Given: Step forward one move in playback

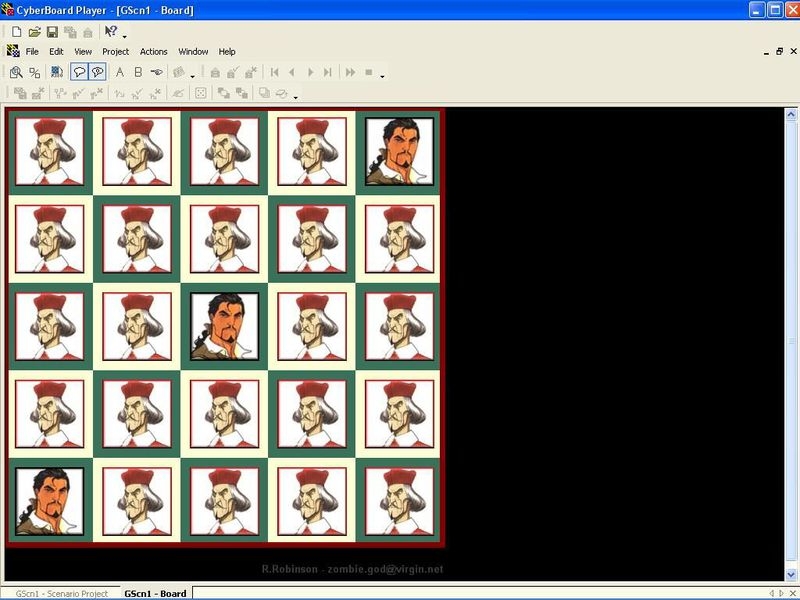Looking at the screenshot, I should tap(310, 72).
